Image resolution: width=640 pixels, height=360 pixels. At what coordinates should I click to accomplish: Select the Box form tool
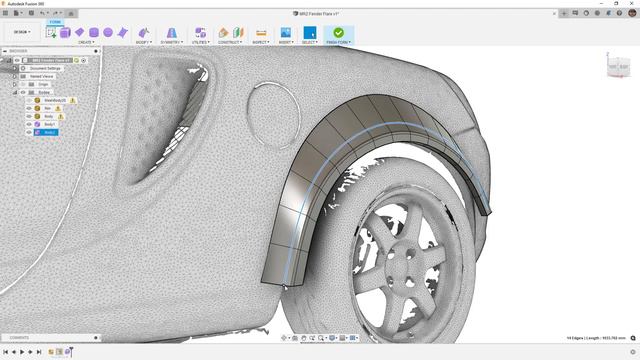(x=65, y=33)
